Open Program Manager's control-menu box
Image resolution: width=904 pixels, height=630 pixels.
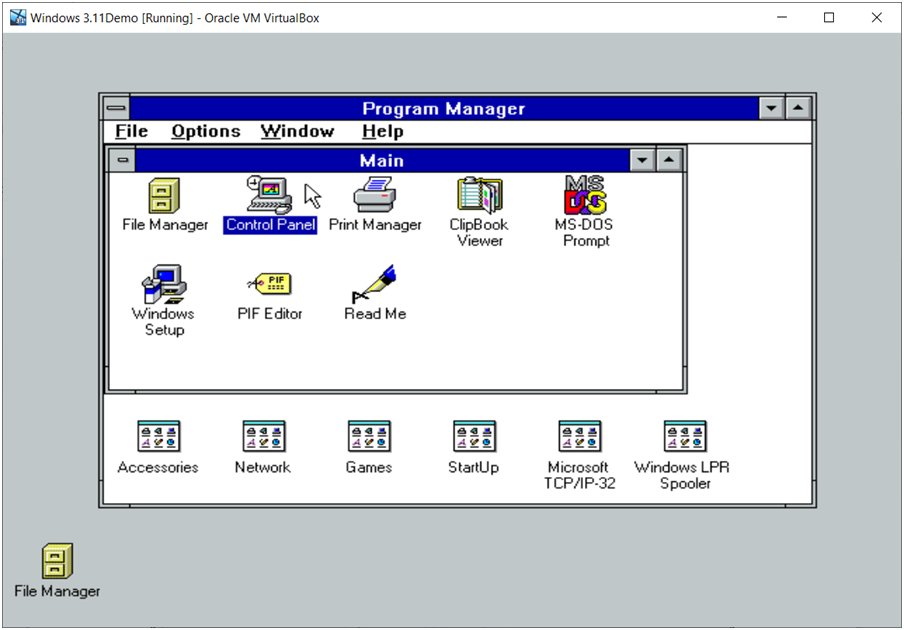pyautogui.click(x=116, y=108)
